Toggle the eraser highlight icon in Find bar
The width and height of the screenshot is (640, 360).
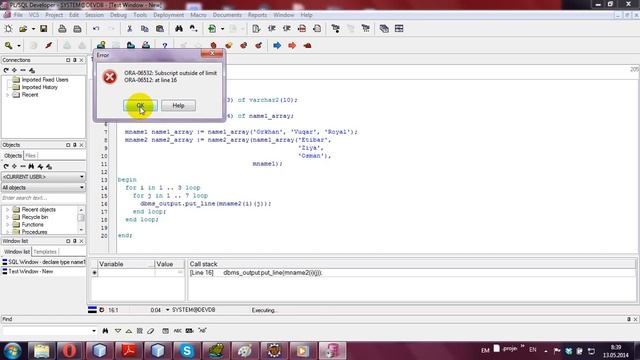coord(151,331)
